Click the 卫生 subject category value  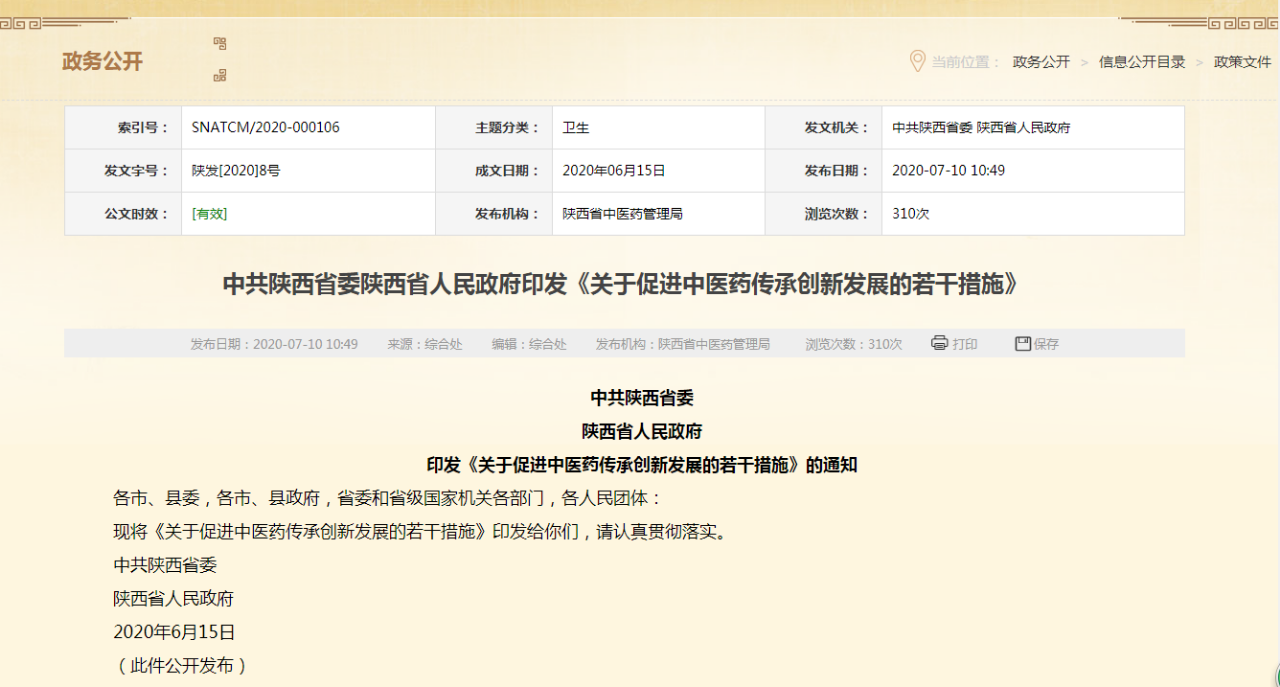click(x=576, y=128)
